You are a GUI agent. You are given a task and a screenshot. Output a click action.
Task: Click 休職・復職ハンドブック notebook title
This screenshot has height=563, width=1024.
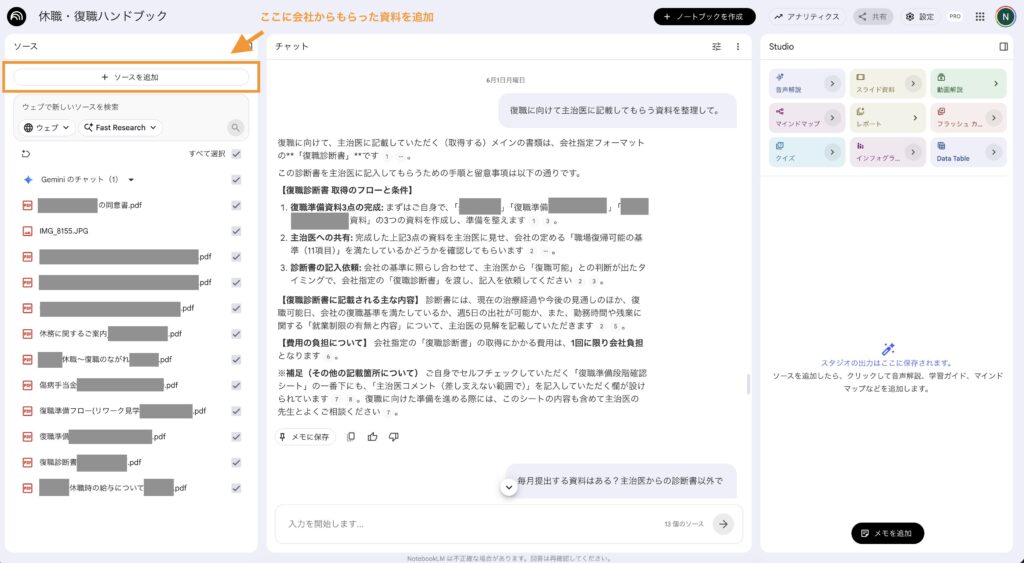(103, 16)
